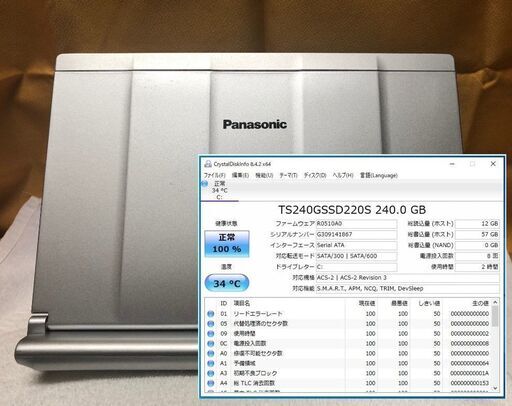Click the status orb of attribute row A0
512x406 pixels.
click(211, 353)
